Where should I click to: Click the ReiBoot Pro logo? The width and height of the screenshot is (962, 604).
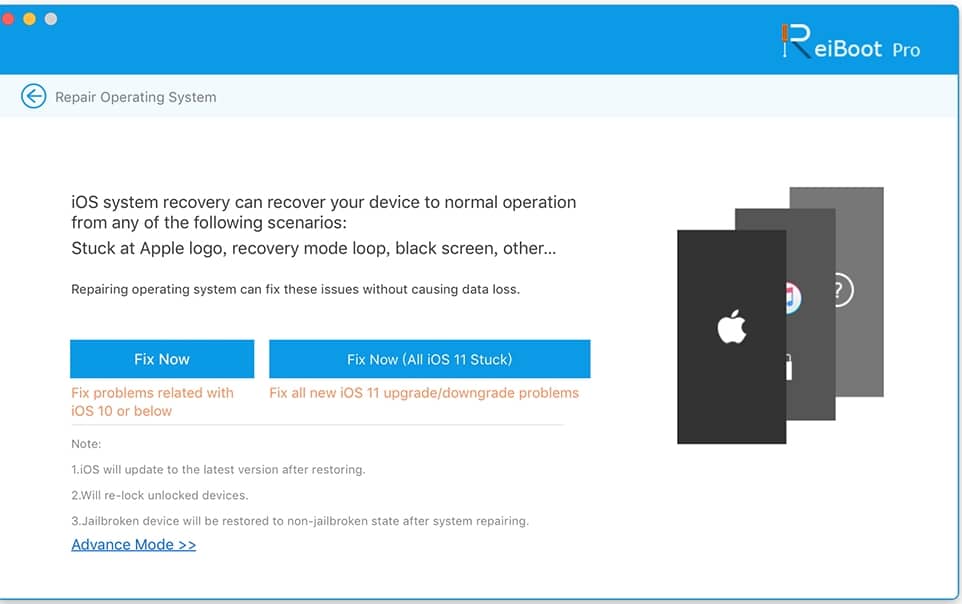coord(852,43)
